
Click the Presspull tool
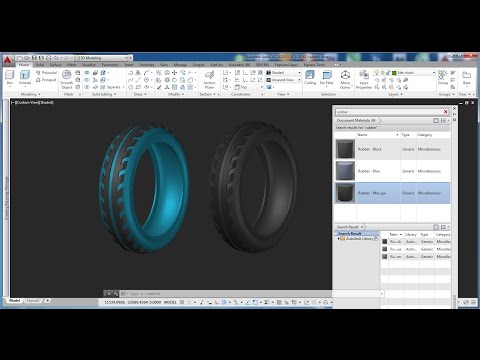pos(46,80)
